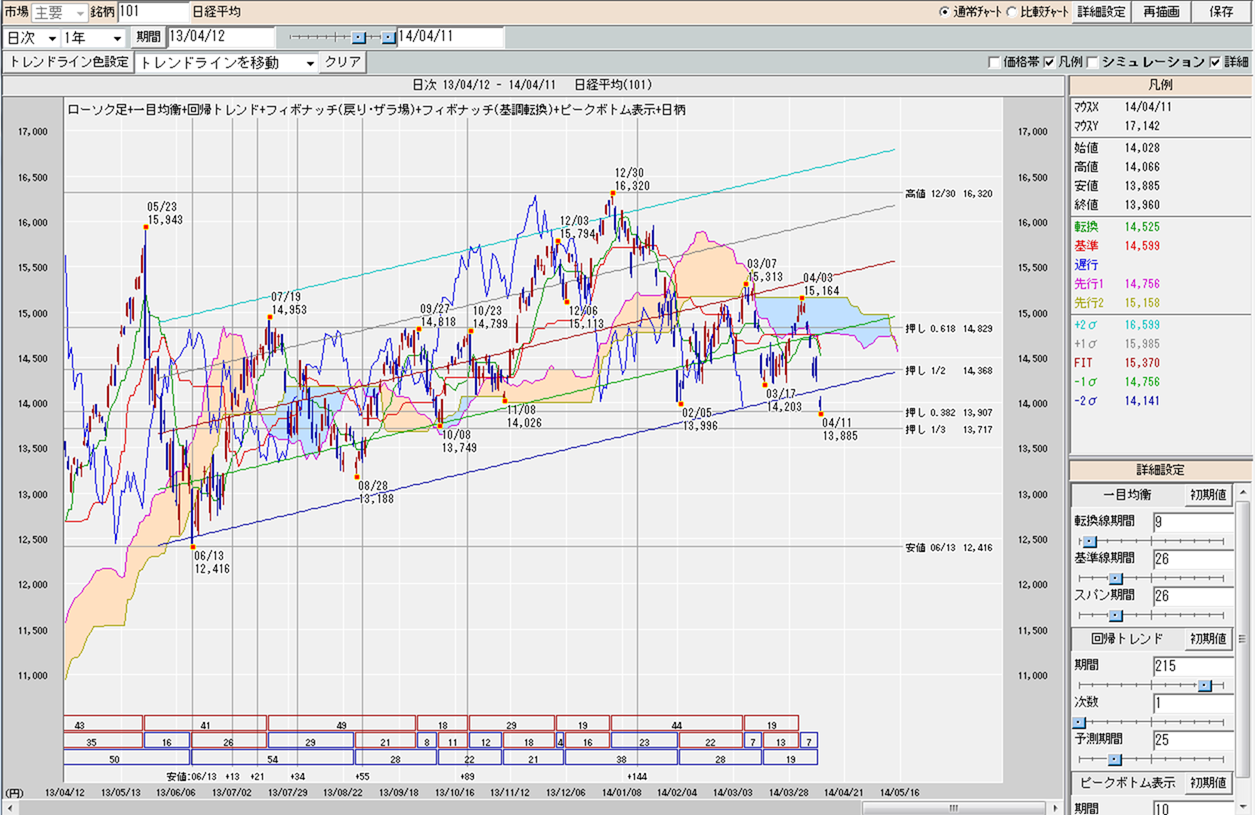The image size is (1255, 815).
Task: Click the 回帰トレンド 期間 slider thumb
Action: (x=1205, y=685)
